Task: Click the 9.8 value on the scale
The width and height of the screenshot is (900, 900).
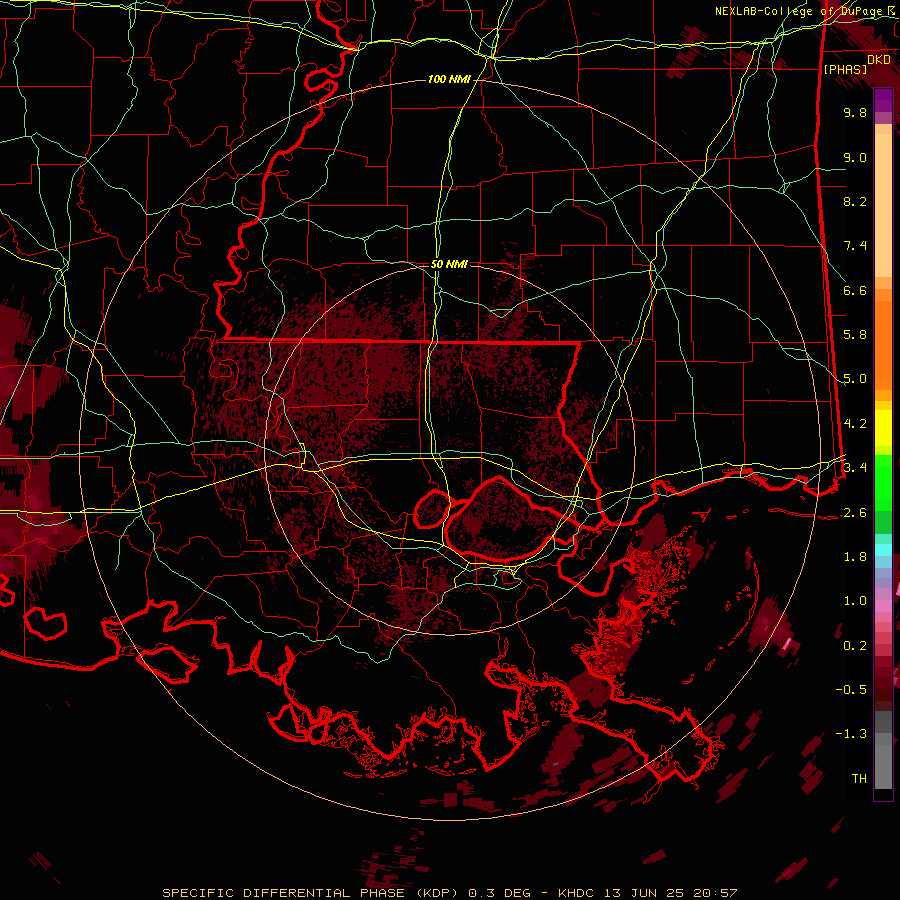Action: coord(855,112)
